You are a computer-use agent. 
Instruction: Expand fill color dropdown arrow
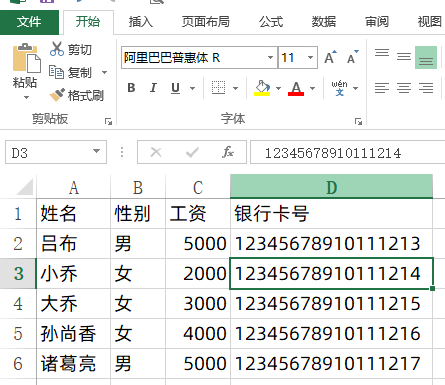[279, 88]
